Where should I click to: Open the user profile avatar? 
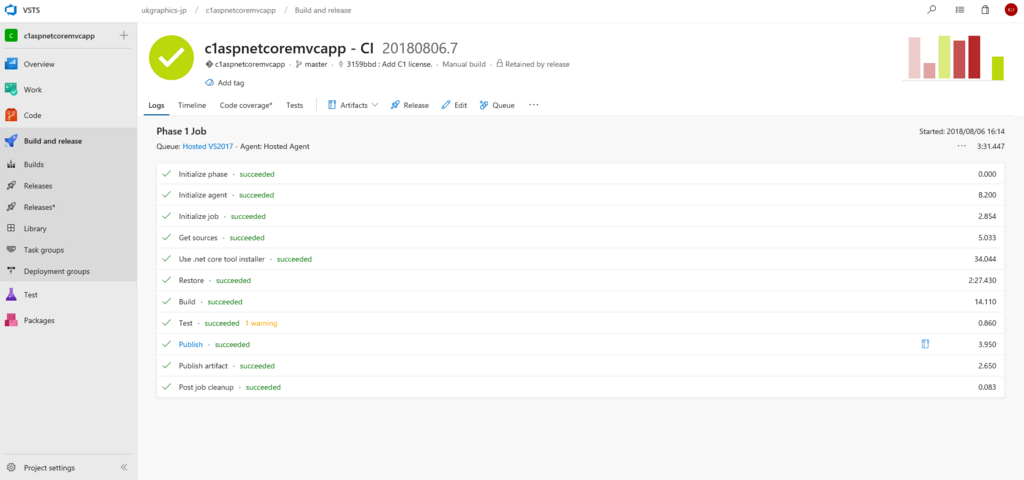(1010, 10)
